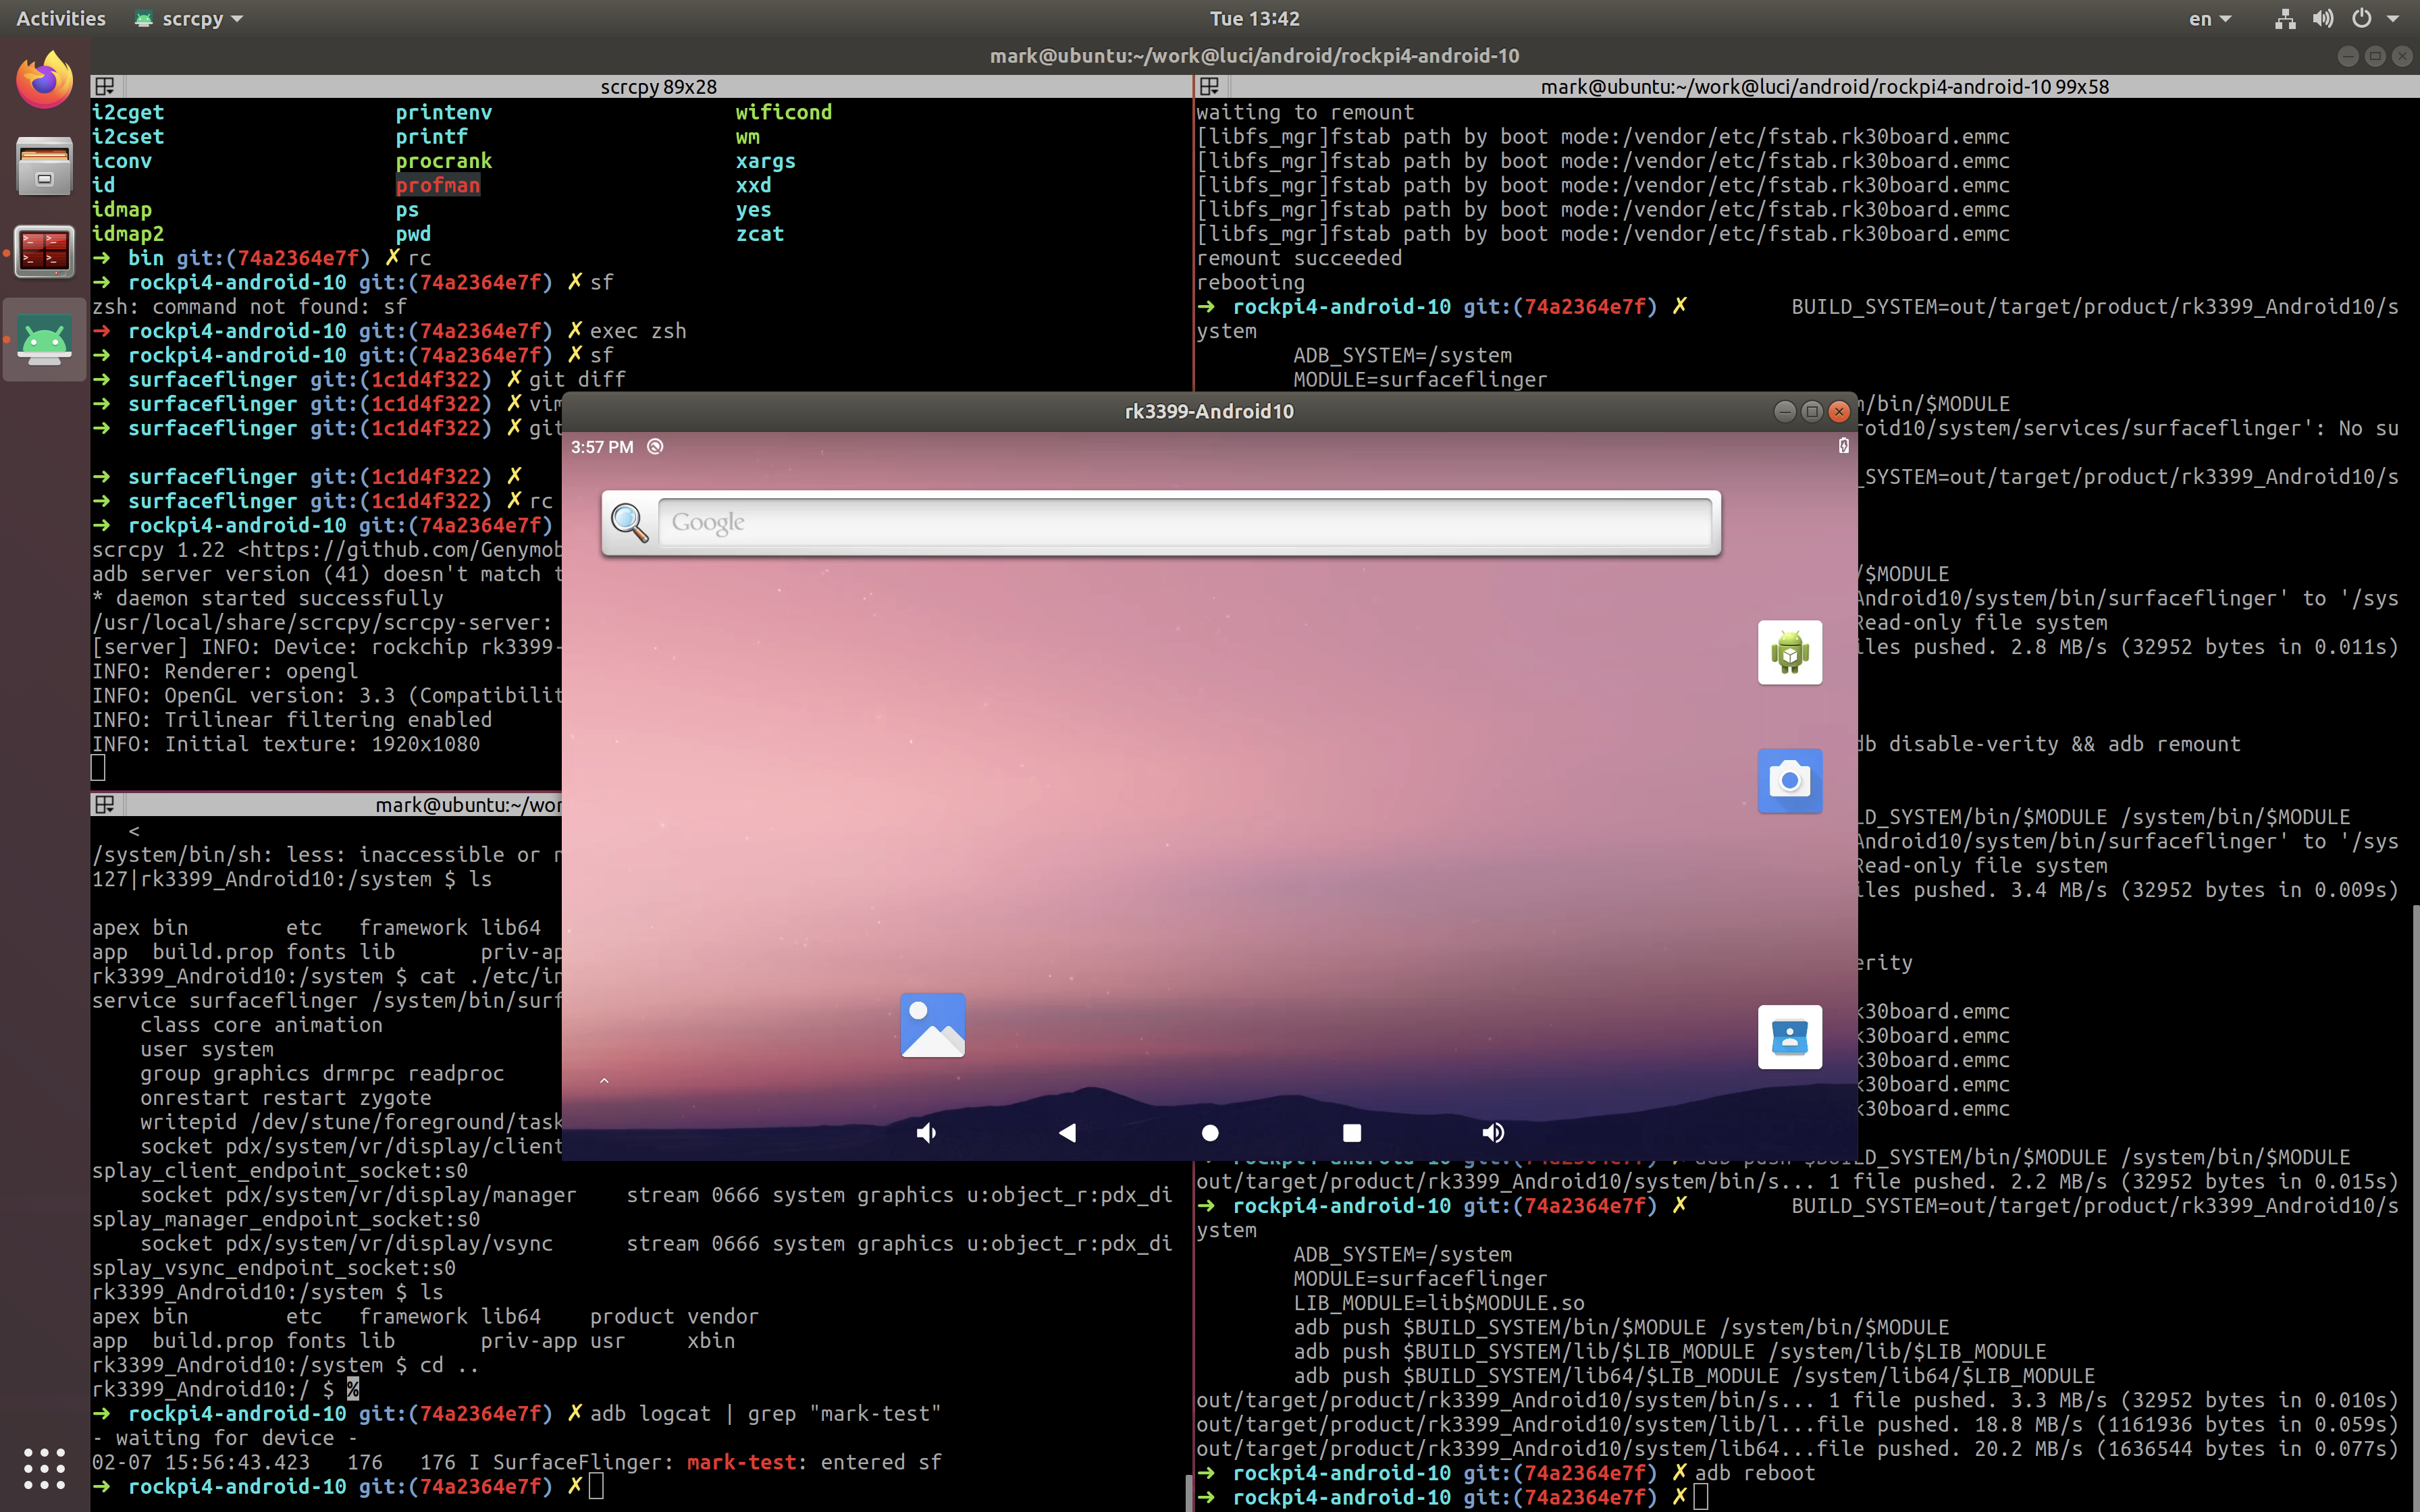Click the Google search magnifier icon

pyautogui.click(x=629, y=522)
